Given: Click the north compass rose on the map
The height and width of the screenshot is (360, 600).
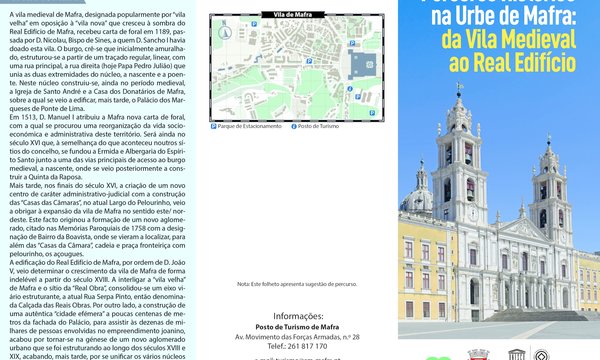Looking at the screenshot, I should coord(225,32).
